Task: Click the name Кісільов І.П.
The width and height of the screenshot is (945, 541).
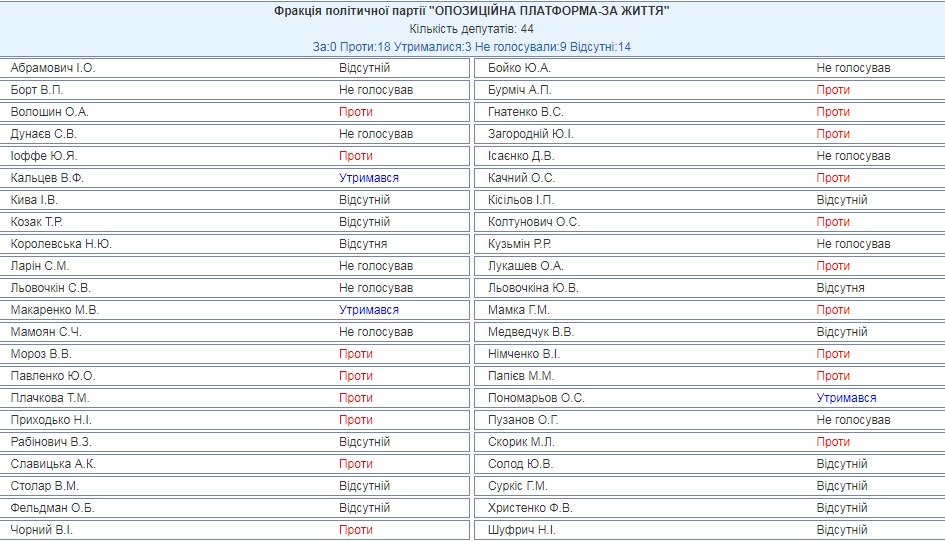Action: [521, 200]
